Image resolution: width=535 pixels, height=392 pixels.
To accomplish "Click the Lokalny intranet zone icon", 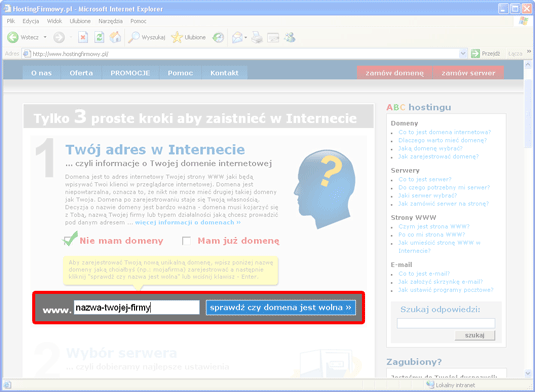I will pyautogui.click(x=430, y=385).
